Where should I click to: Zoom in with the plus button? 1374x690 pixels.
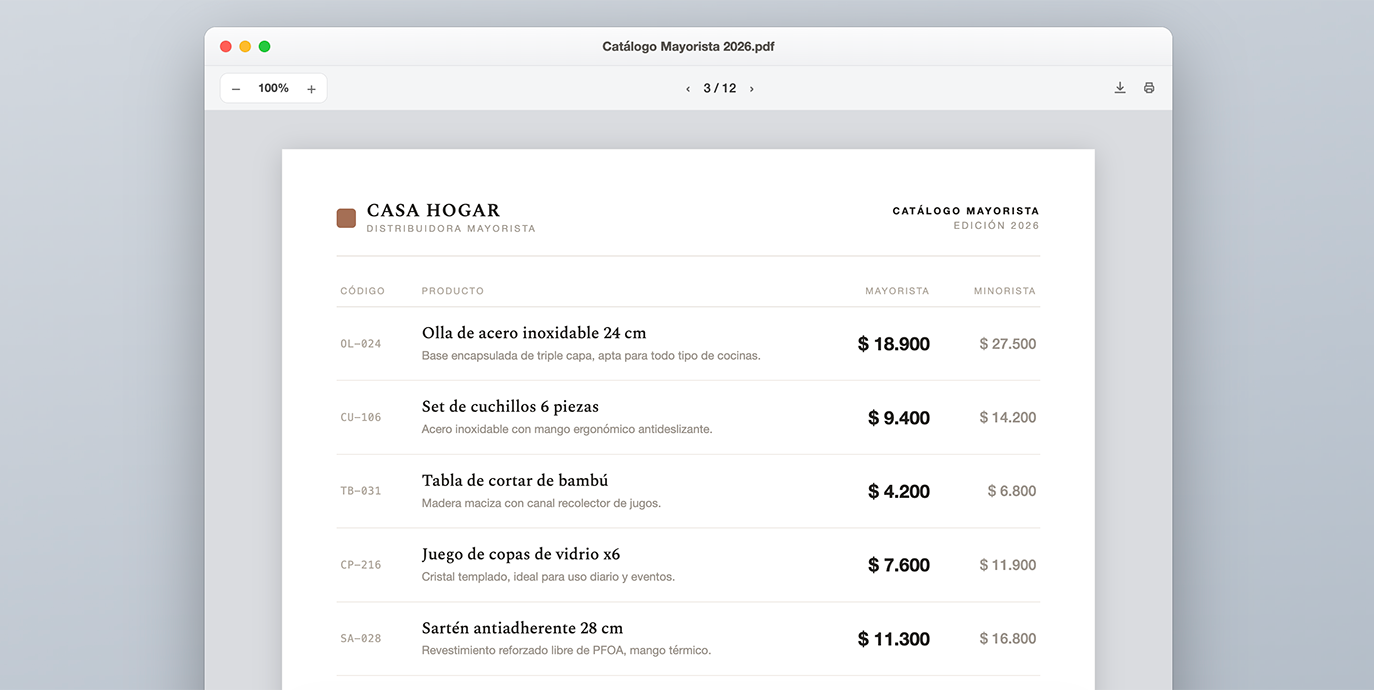311,89
